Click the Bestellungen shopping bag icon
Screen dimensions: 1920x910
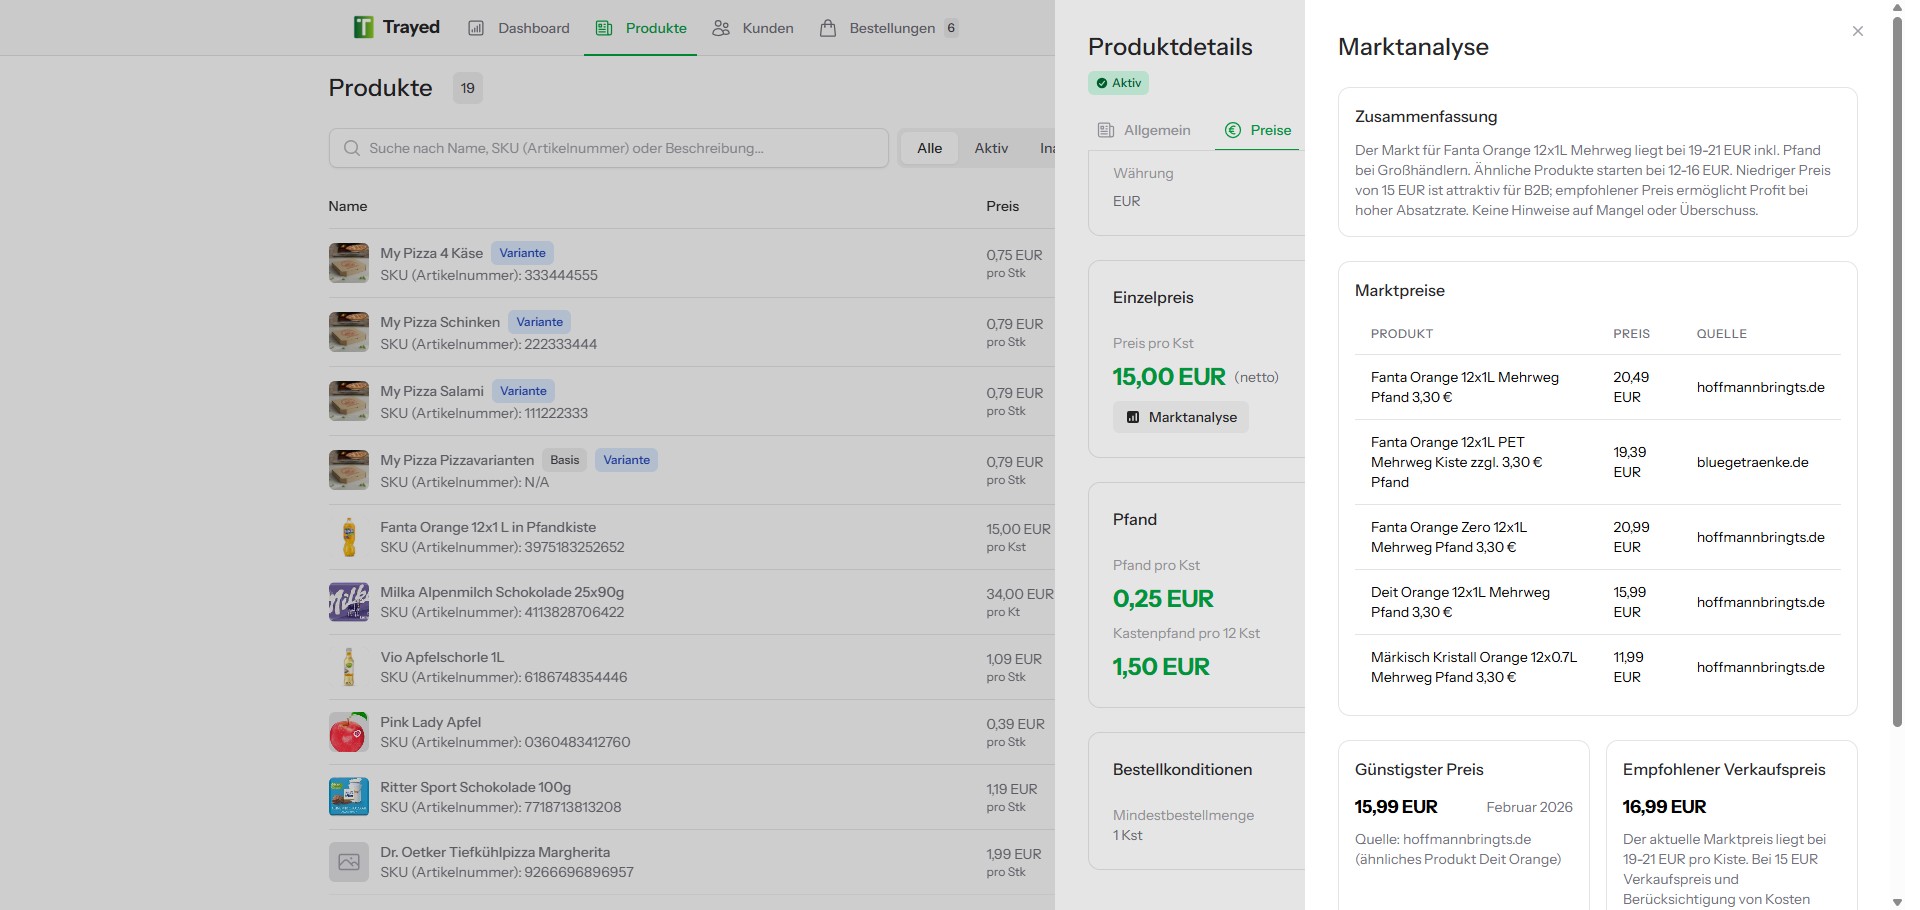(x=828, y=28)
